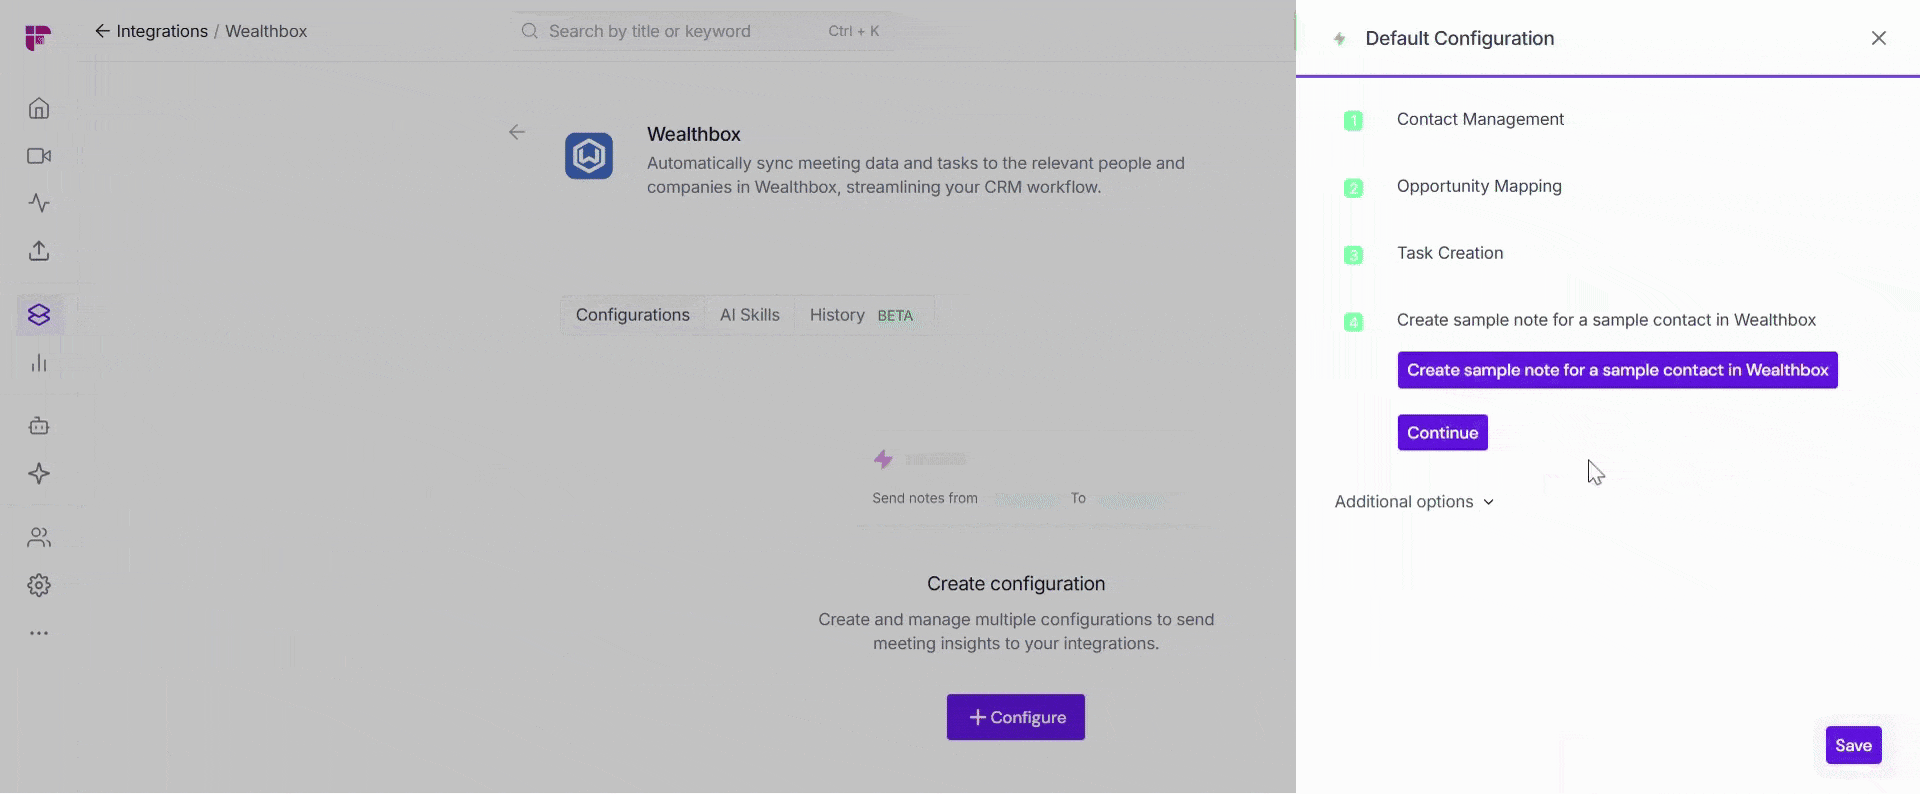The image size is (1920, 794).
Task: Open the activity pulse icon
Action: click(x=39, y=203)
